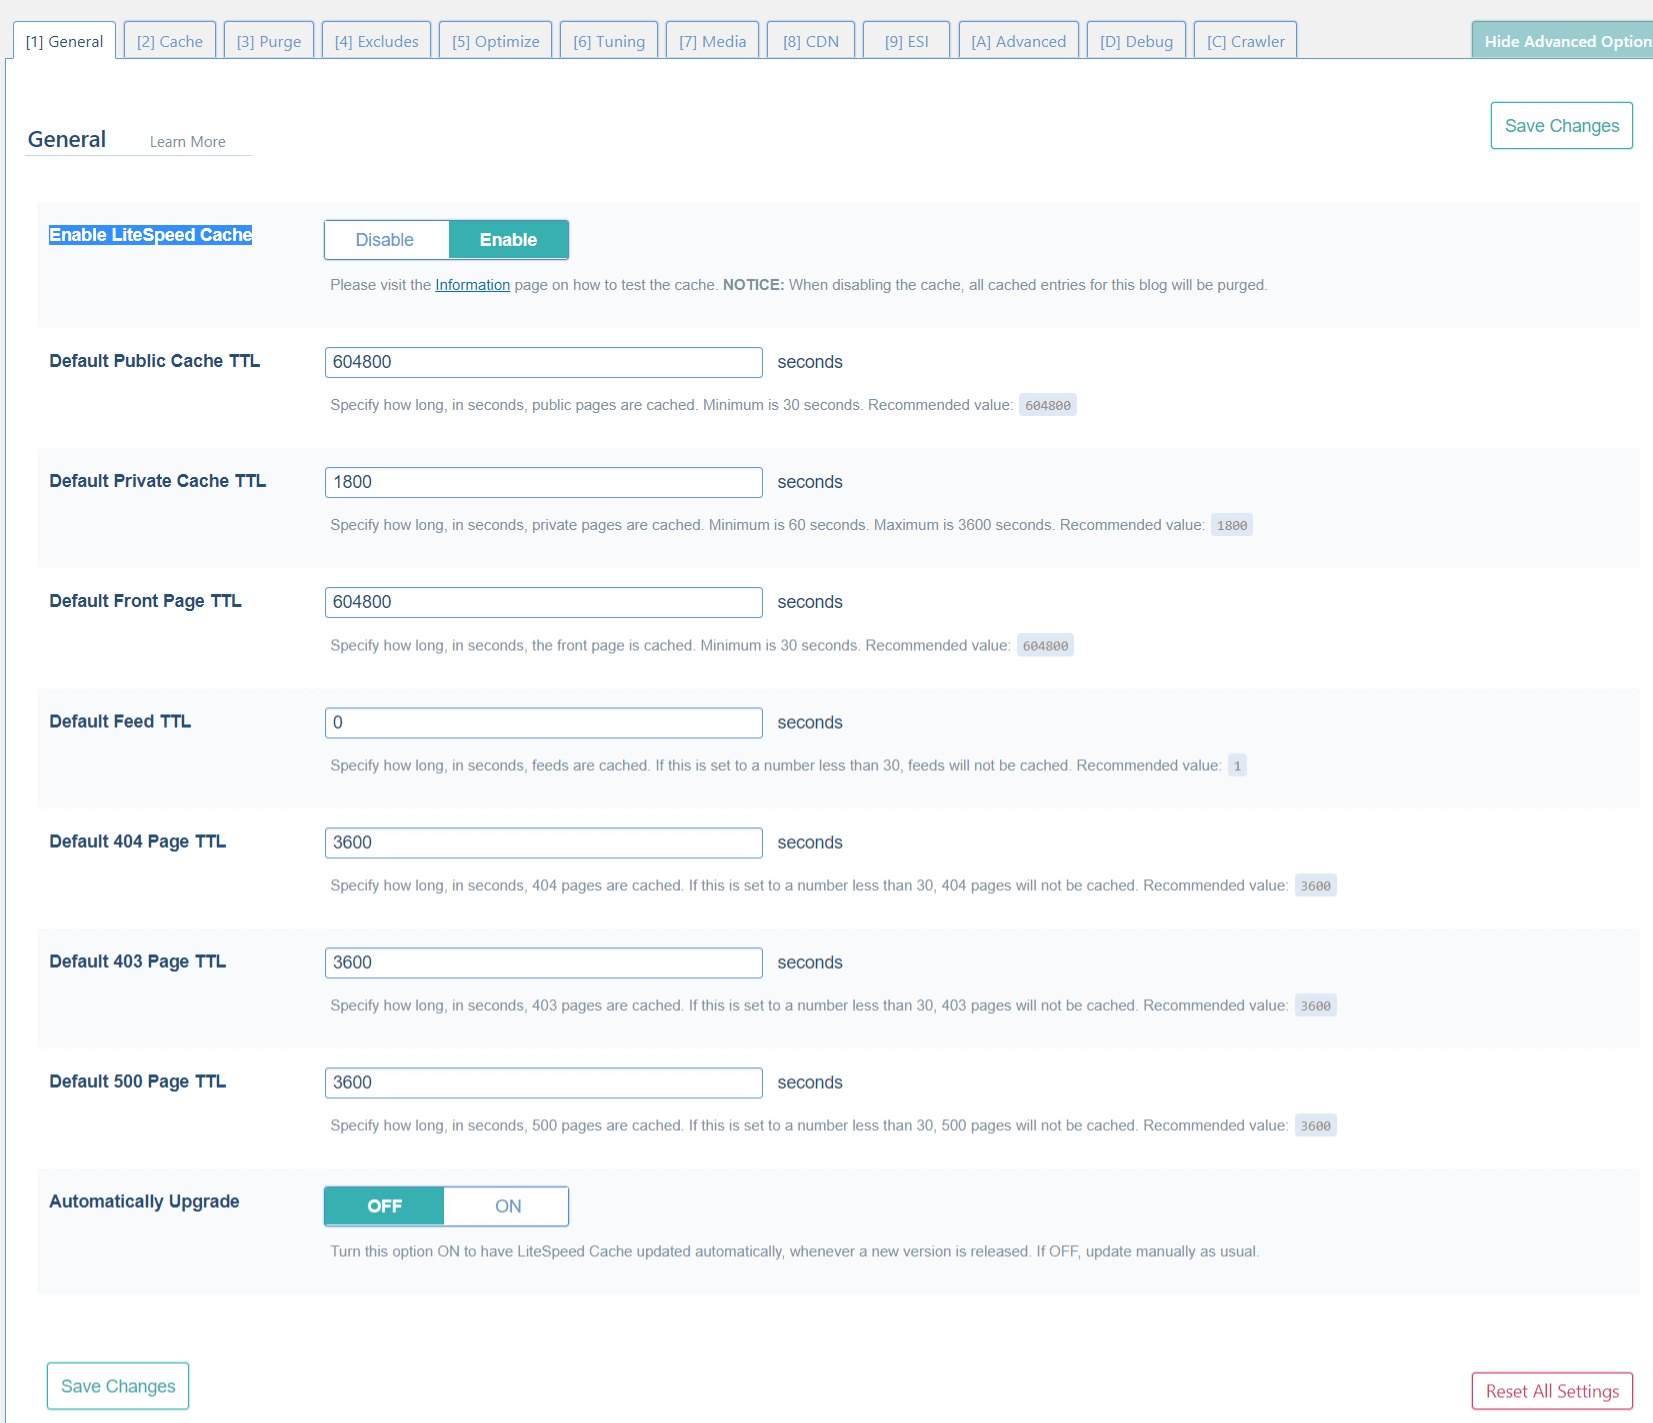The image size is (1653, 1423).
Task: Click the General section heading
Action: point(67,139)
